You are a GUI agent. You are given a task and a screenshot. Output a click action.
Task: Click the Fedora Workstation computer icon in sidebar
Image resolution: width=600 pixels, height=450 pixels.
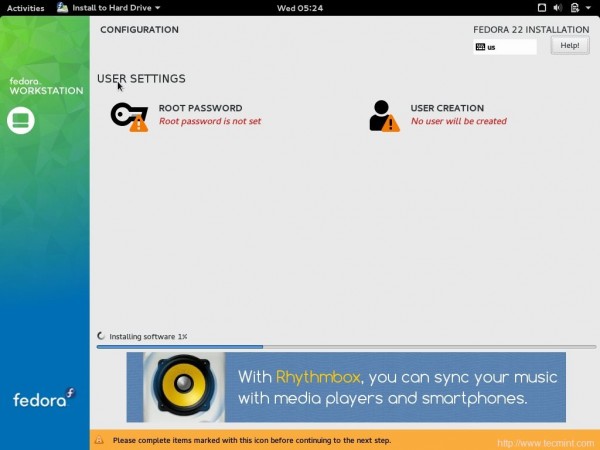[x=21, y=121]
